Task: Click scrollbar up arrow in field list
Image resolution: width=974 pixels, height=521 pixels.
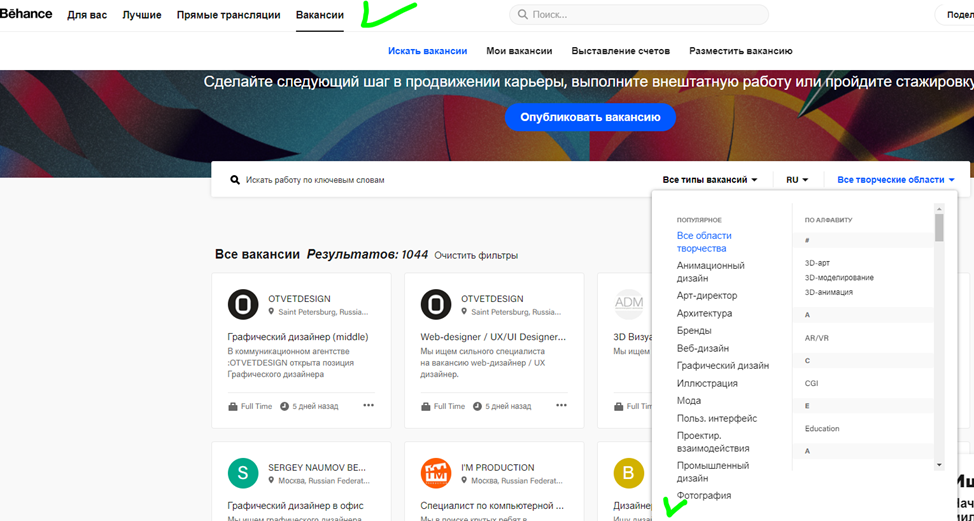Action: (x=939, y=209)
